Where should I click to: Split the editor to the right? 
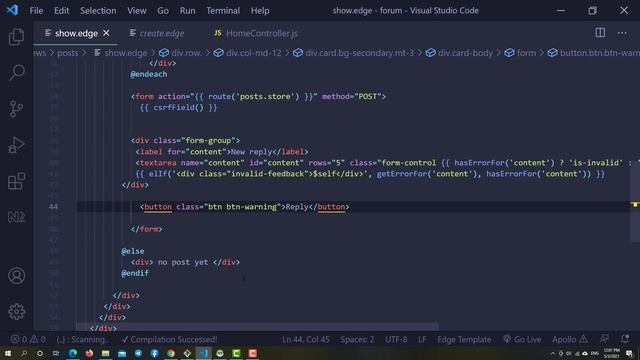tap(600, 33)
